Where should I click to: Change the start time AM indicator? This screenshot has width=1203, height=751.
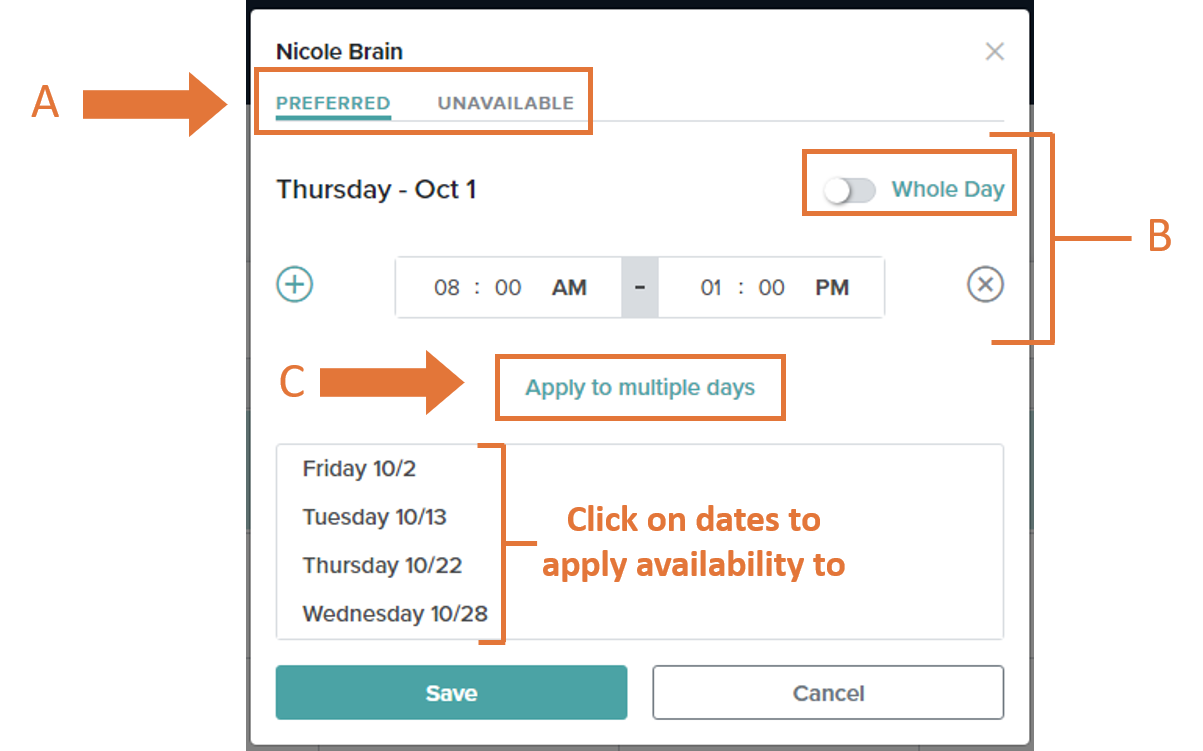coord(569,288)
